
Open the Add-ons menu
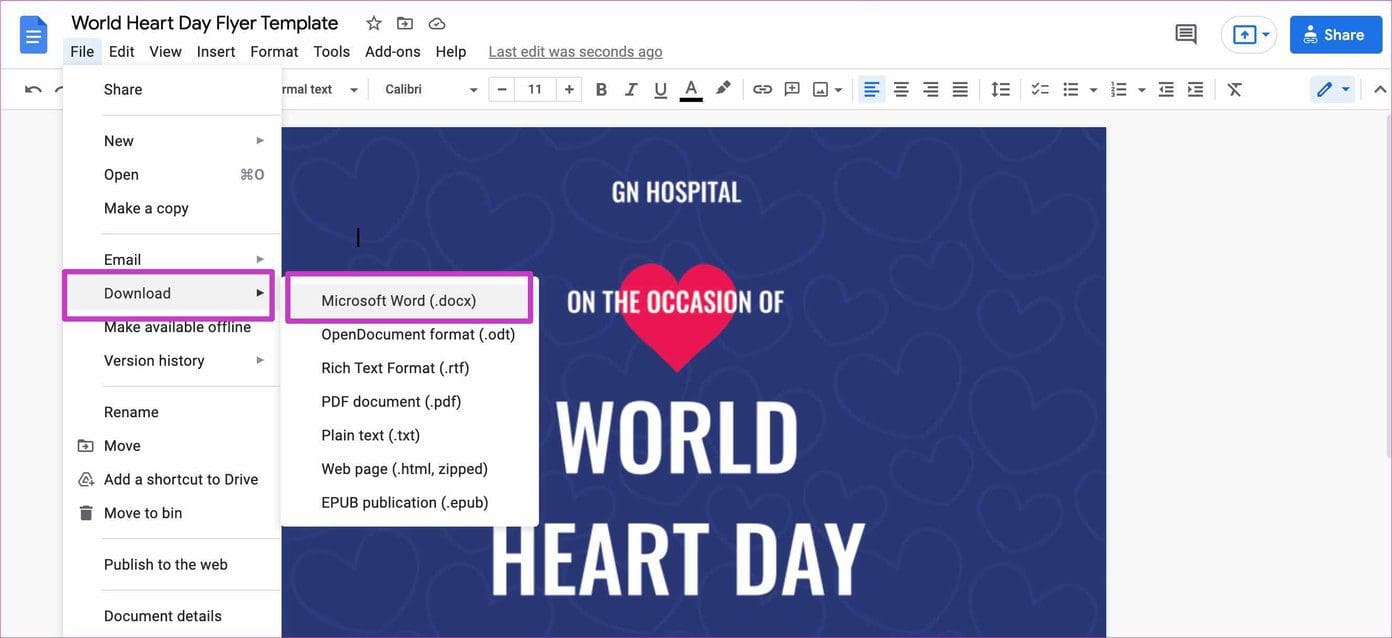coord(393,51)
